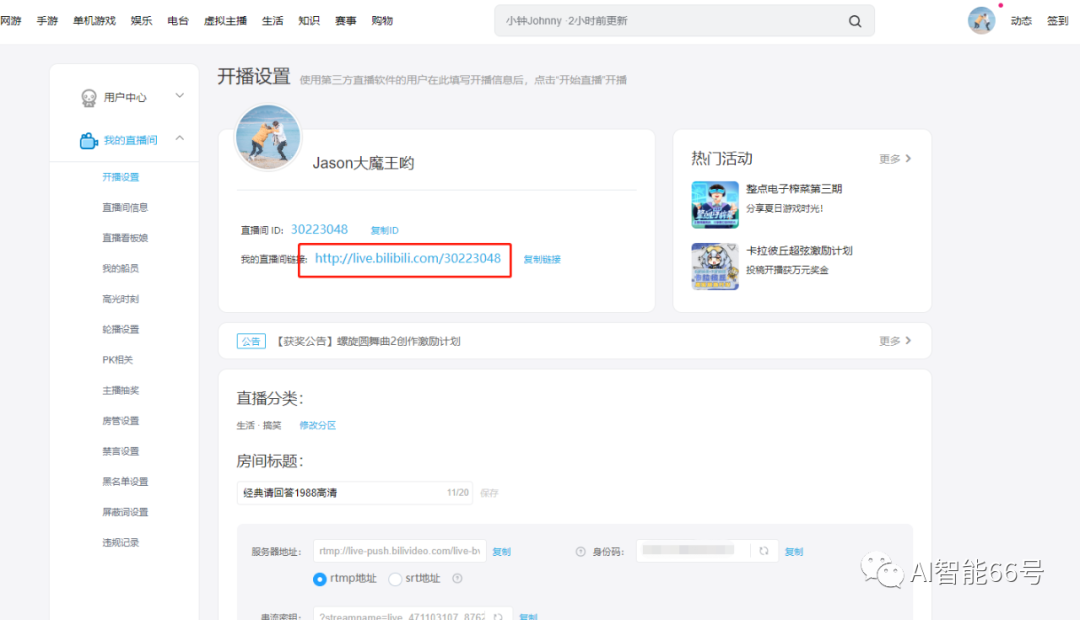Click help icon beside srt地址
The height and width of the screenshot is (620, 1080).
tap(457, 579)
